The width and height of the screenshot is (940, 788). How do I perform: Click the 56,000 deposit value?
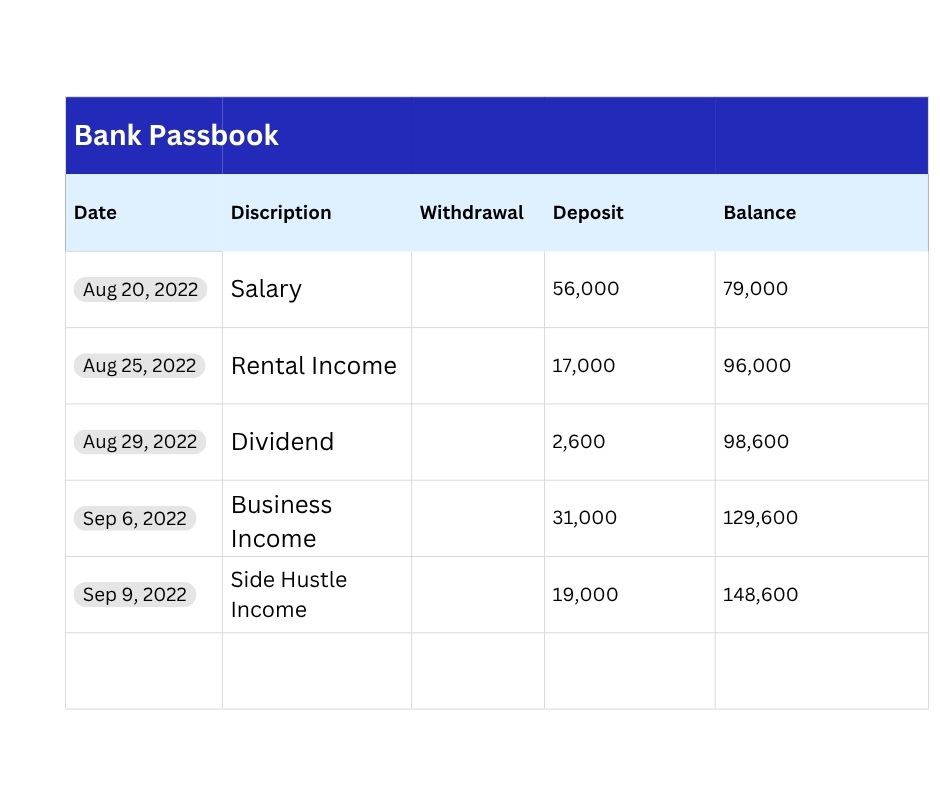tap(586, 288)
